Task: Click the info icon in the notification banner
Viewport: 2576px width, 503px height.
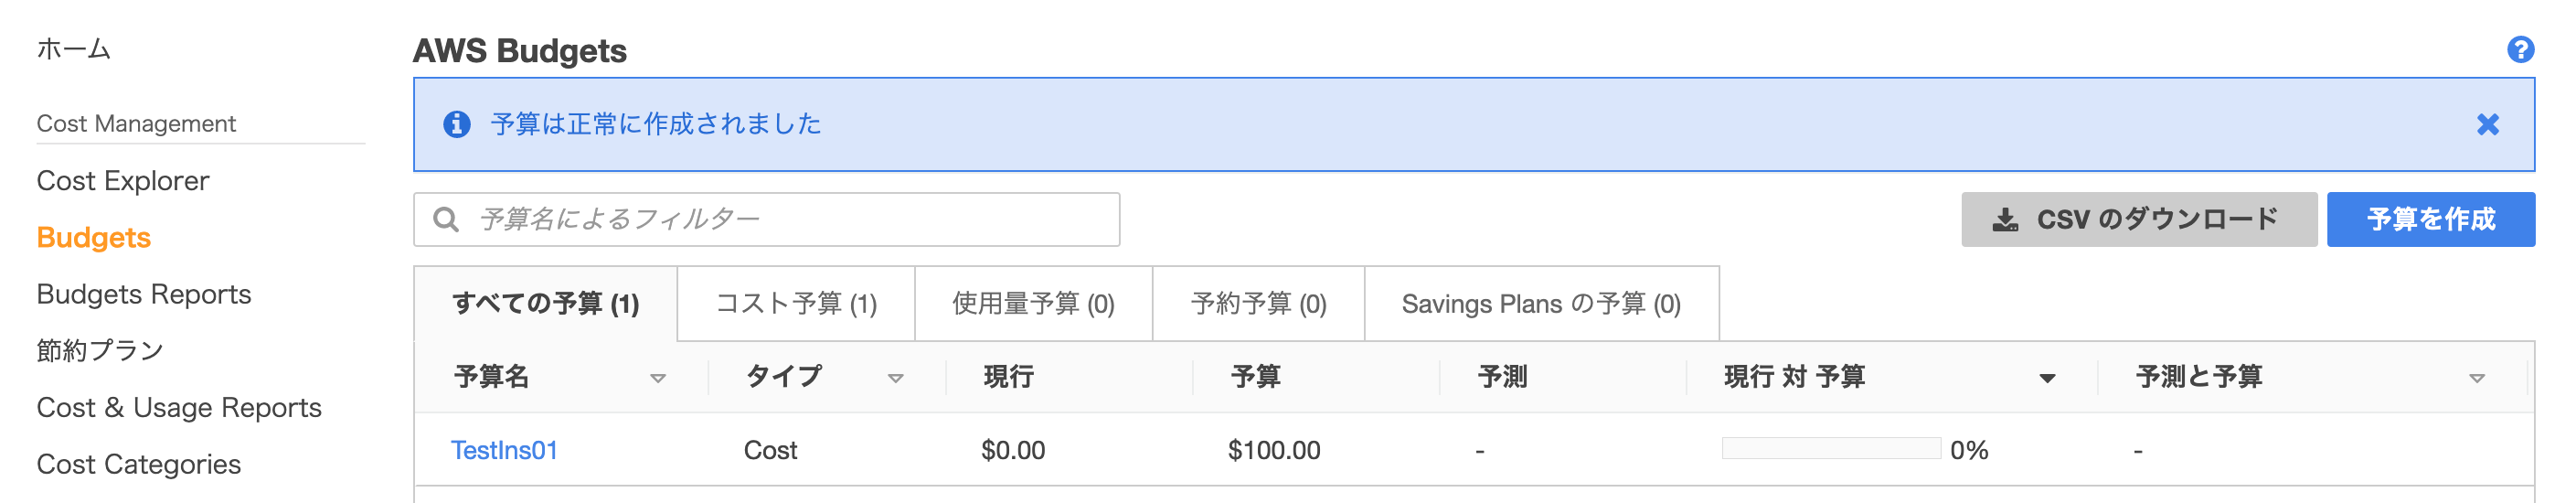Action: [457, 124]
